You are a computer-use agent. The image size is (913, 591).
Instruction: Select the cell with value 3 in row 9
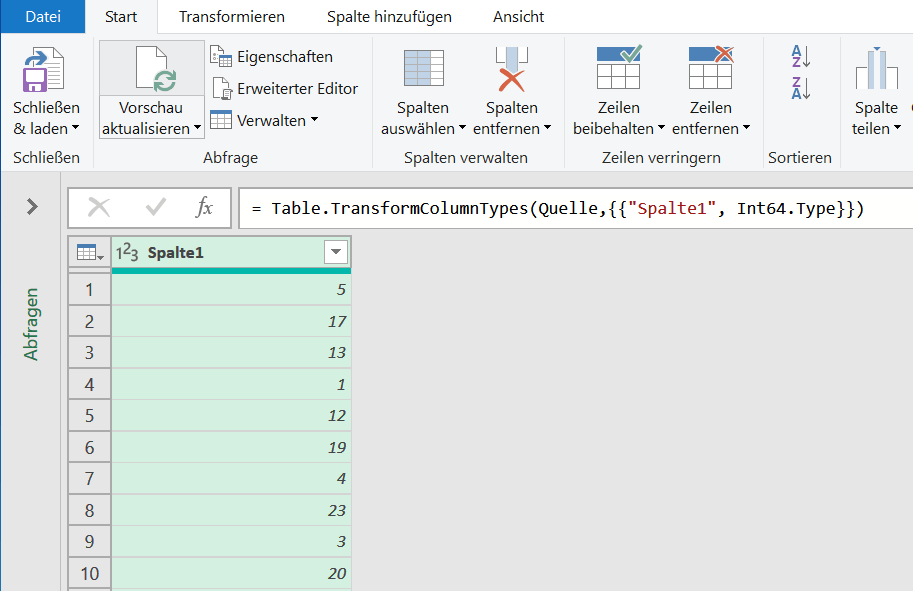231,542
